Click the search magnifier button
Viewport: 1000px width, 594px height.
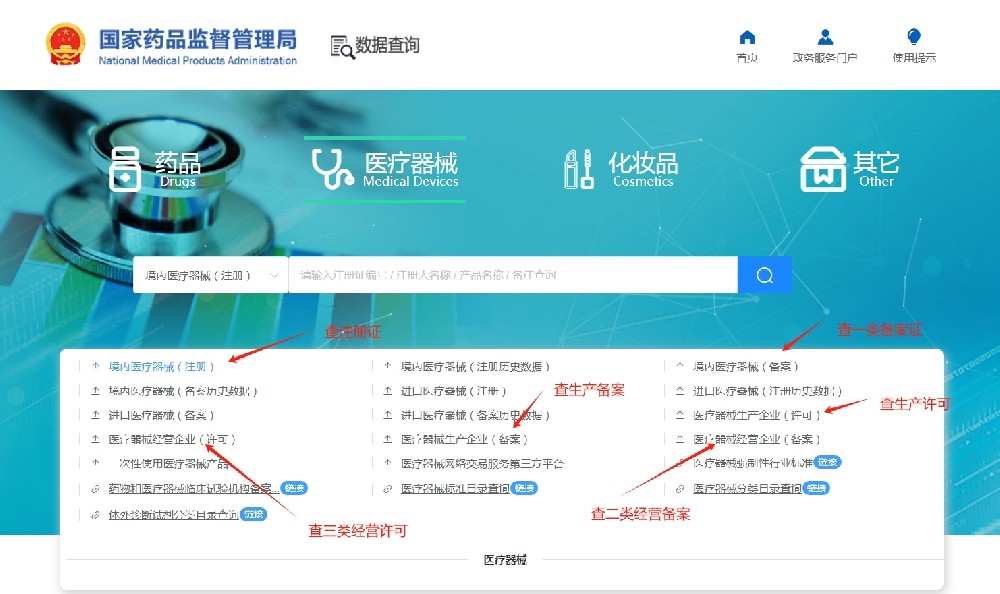tap(765, 275)
